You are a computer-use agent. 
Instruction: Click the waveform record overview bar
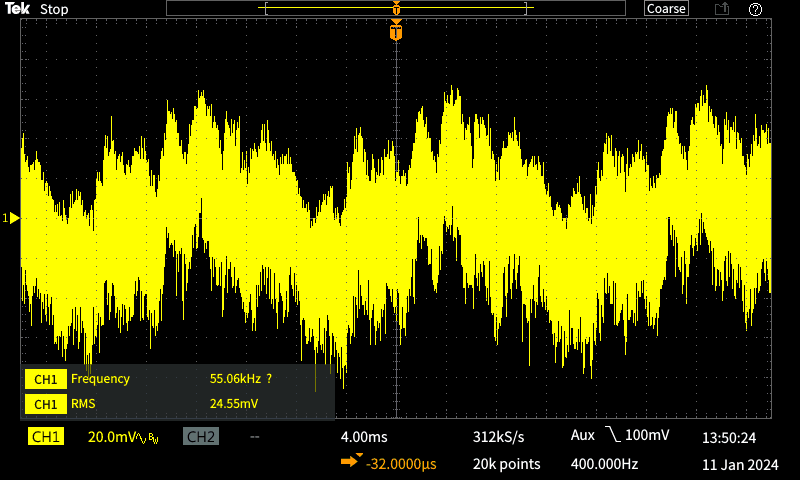click(396, 8)
